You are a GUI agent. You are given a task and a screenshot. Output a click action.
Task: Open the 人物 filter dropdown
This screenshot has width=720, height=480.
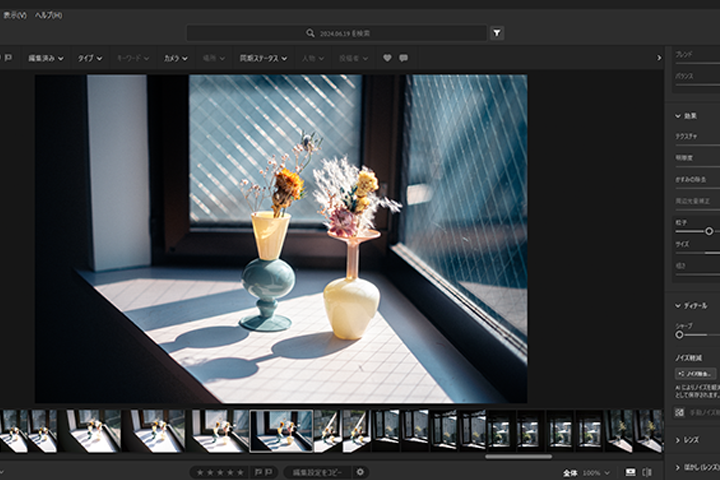click(313, 58)
